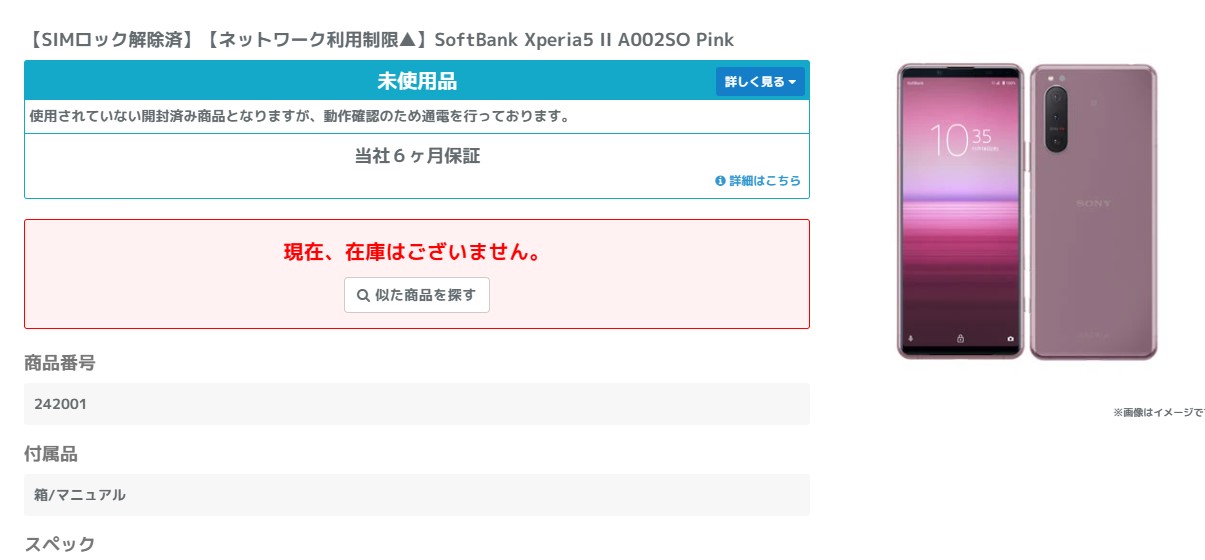Click the 付属品 section heading
Screen dimensions: 1205x560
51,454
